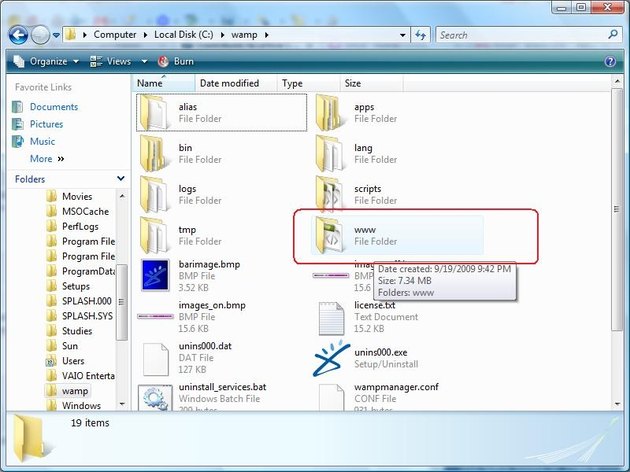Image resolution: width=630 pixels, height=472 pixels.
Task: Sort by the Type column header
Action: point(309,84)
